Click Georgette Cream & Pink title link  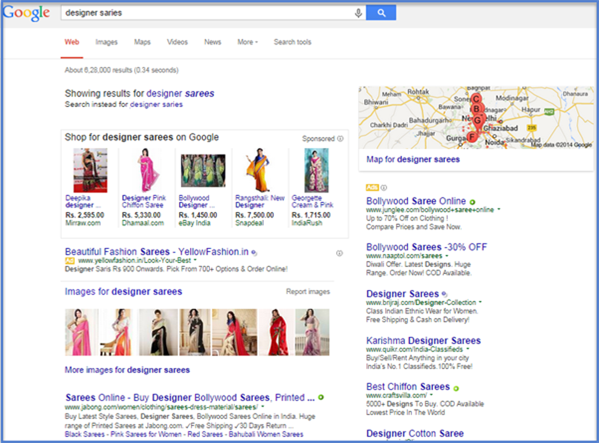point(312,201)
